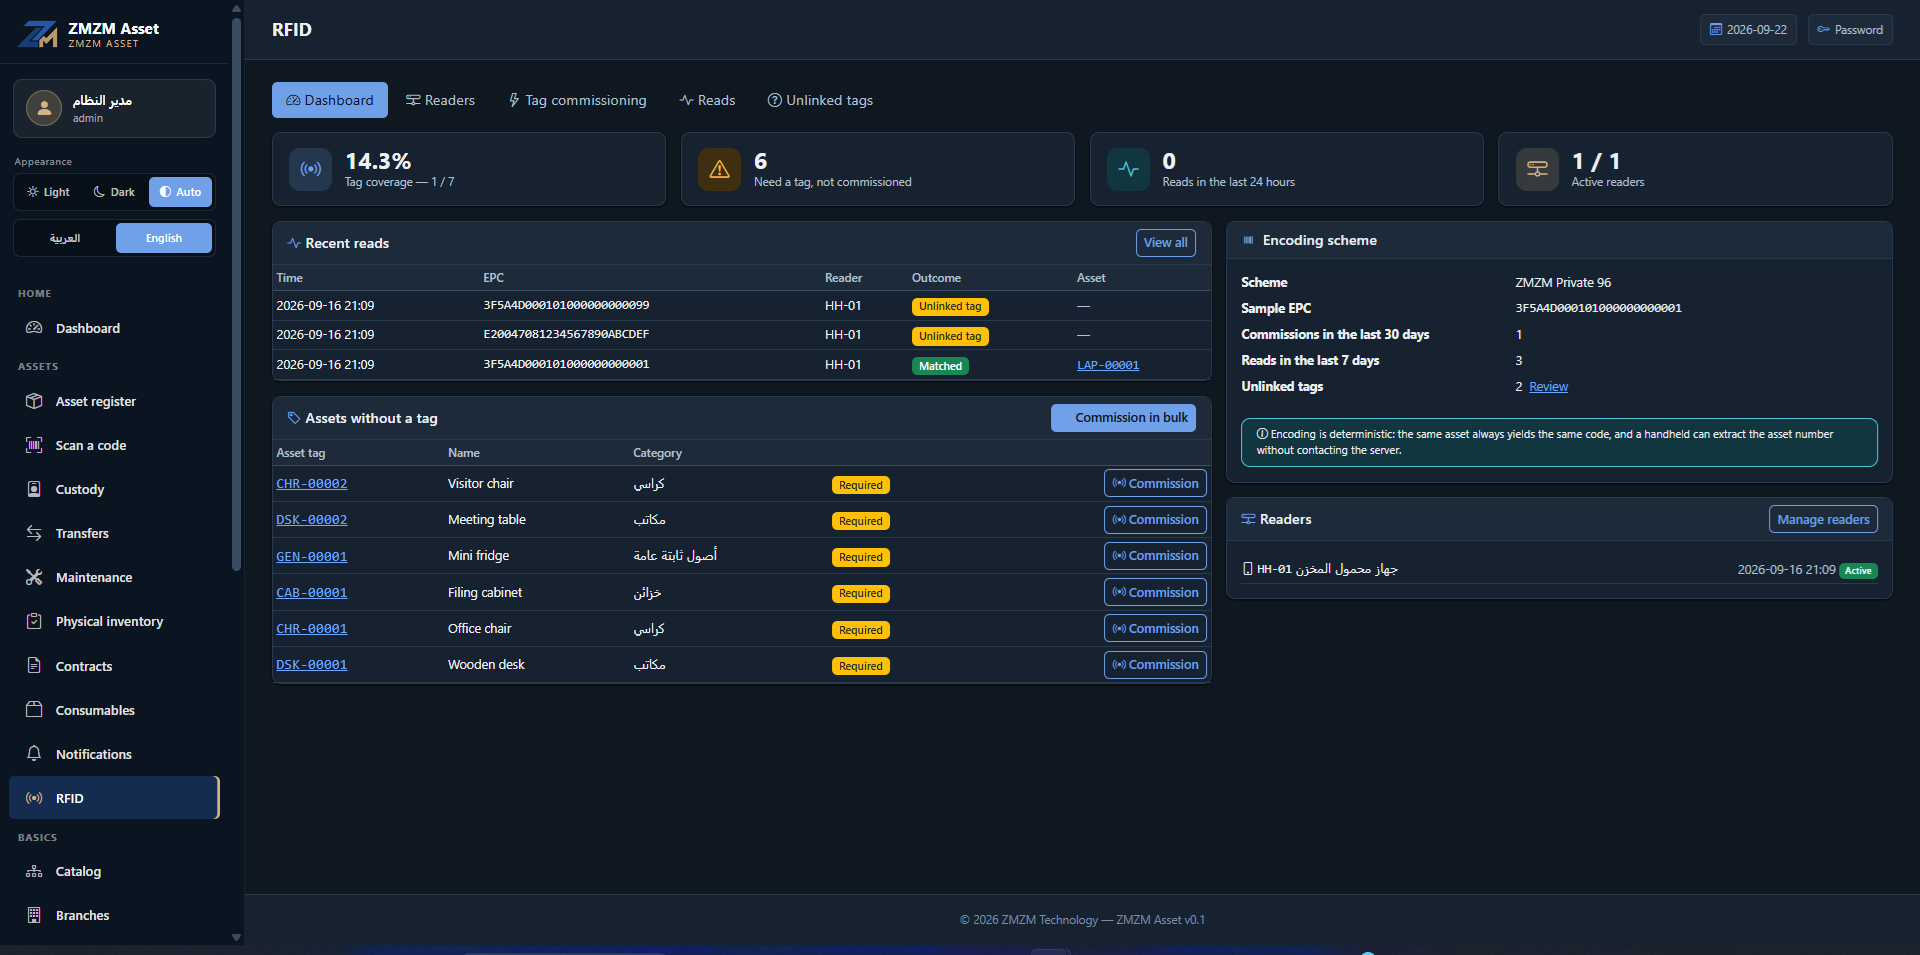This screenshot has width=1920, height=955.
Task: Click the yellow warning triangle icon
Action: pos(719,169)
